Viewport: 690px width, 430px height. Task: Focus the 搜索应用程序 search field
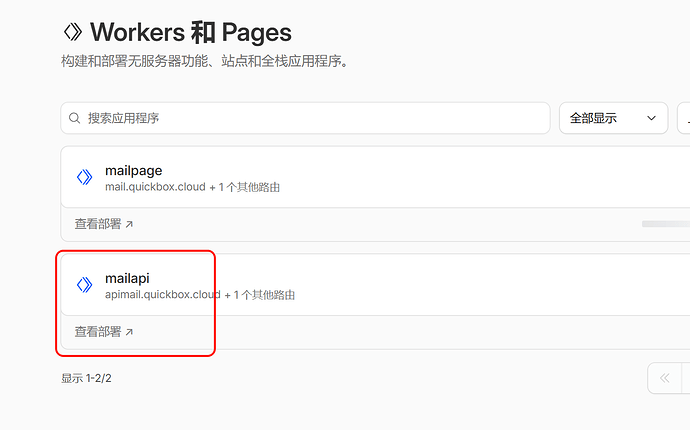click(305, 118)
